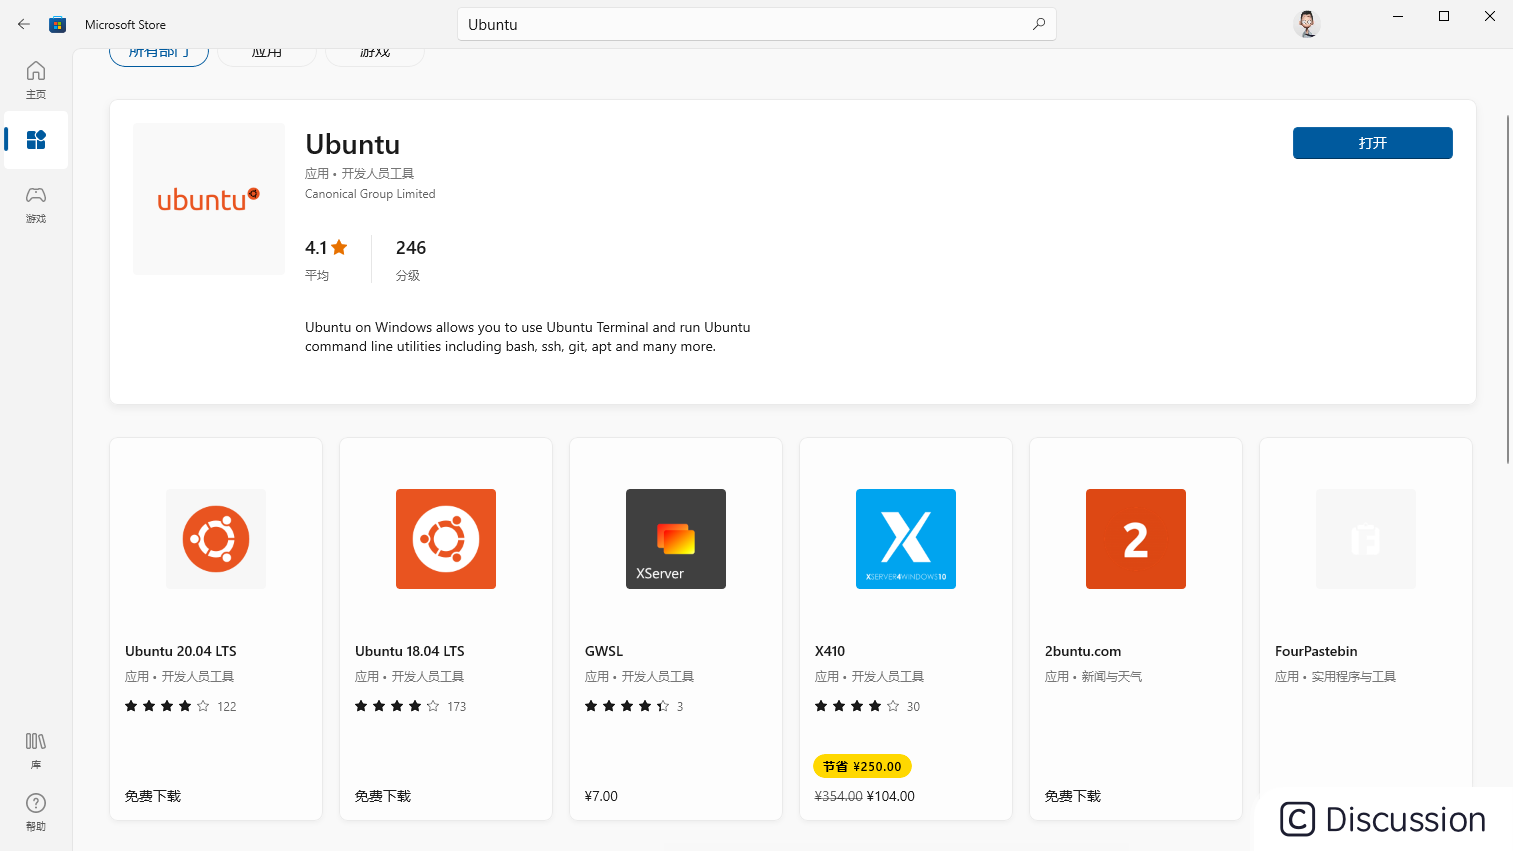1513x851 pixels.
Task: Open the 主页 home sidebar icon
Action: tap(36, 79)
